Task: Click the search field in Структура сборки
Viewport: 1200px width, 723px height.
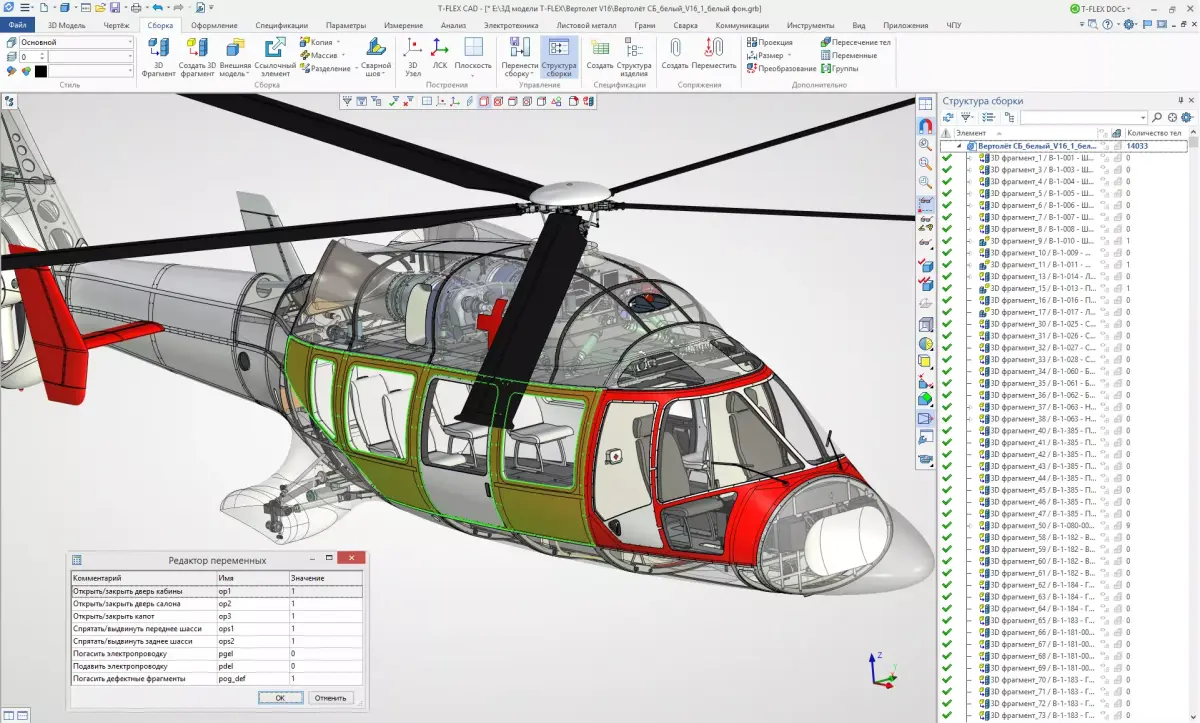Action: (x=1084, y=118)
